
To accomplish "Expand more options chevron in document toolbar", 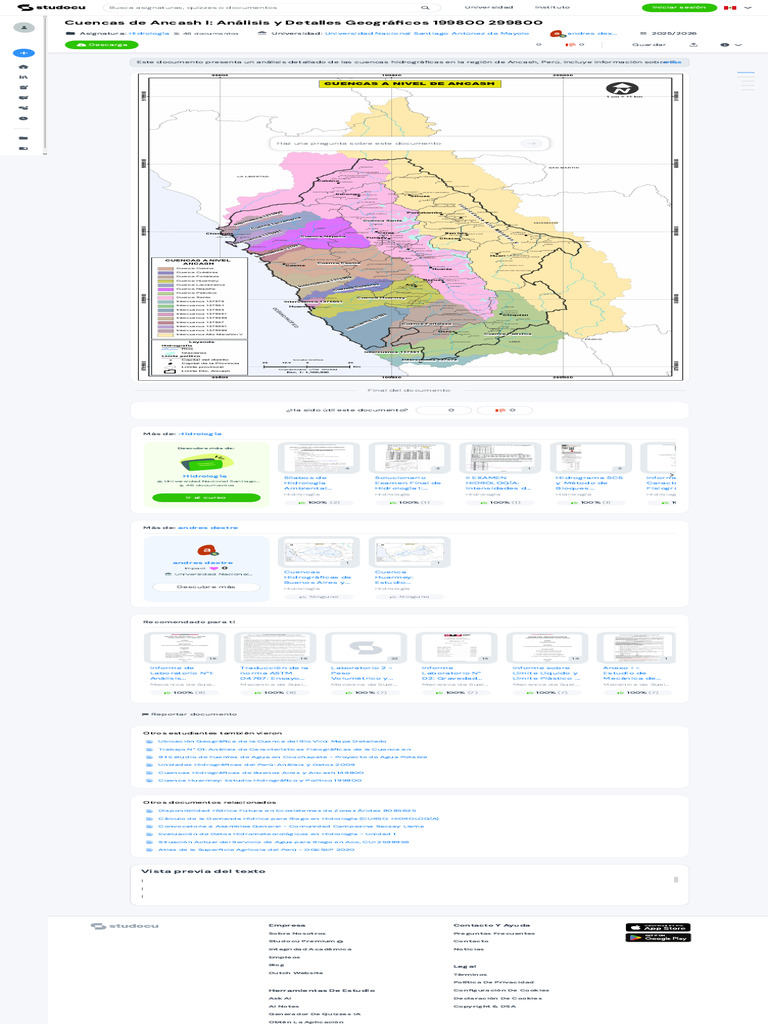I will [738, 44].
